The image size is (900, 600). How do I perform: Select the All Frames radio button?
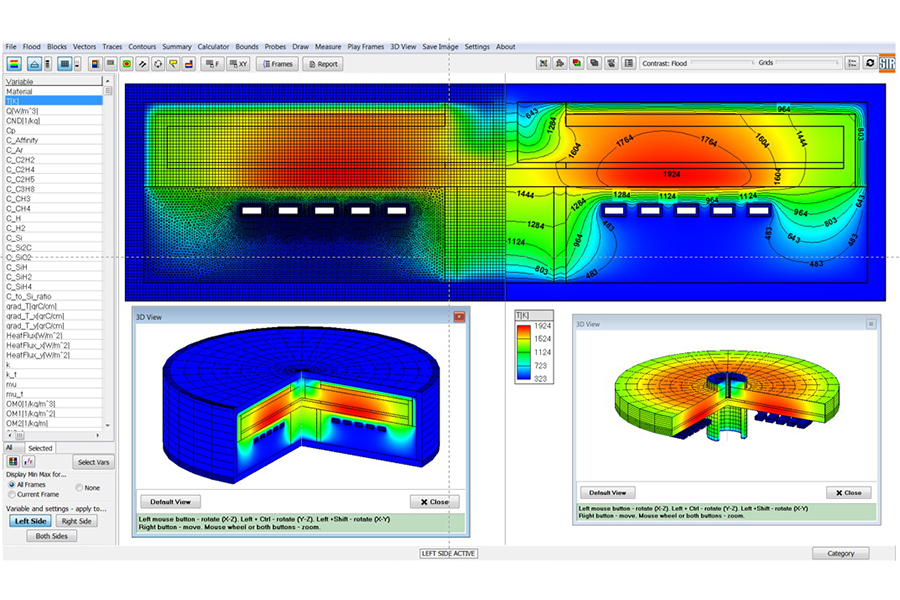(x=12, y=484)
